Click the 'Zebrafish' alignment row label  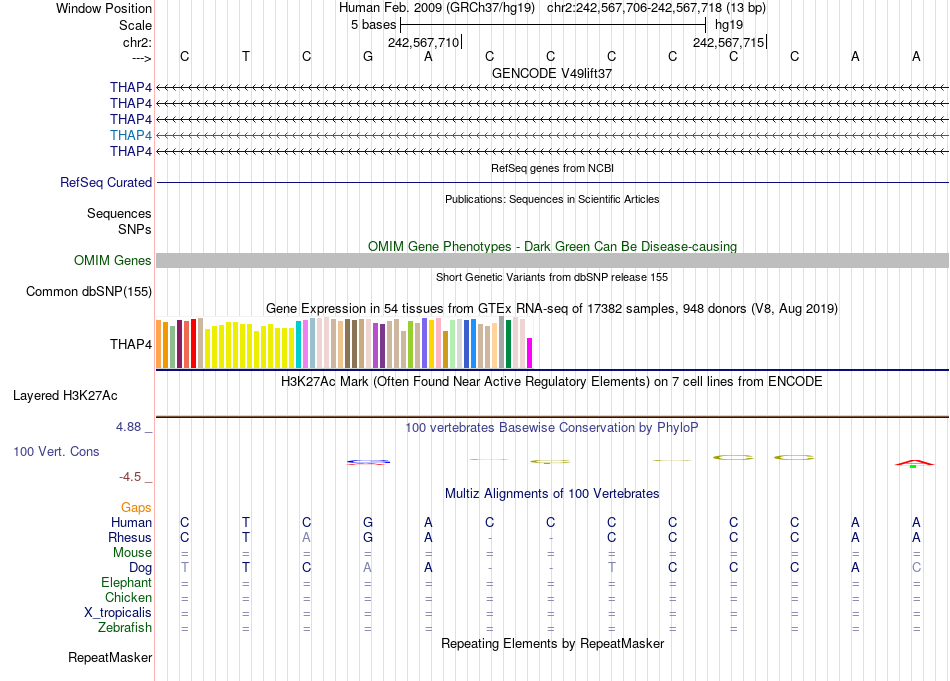point(125,628)
